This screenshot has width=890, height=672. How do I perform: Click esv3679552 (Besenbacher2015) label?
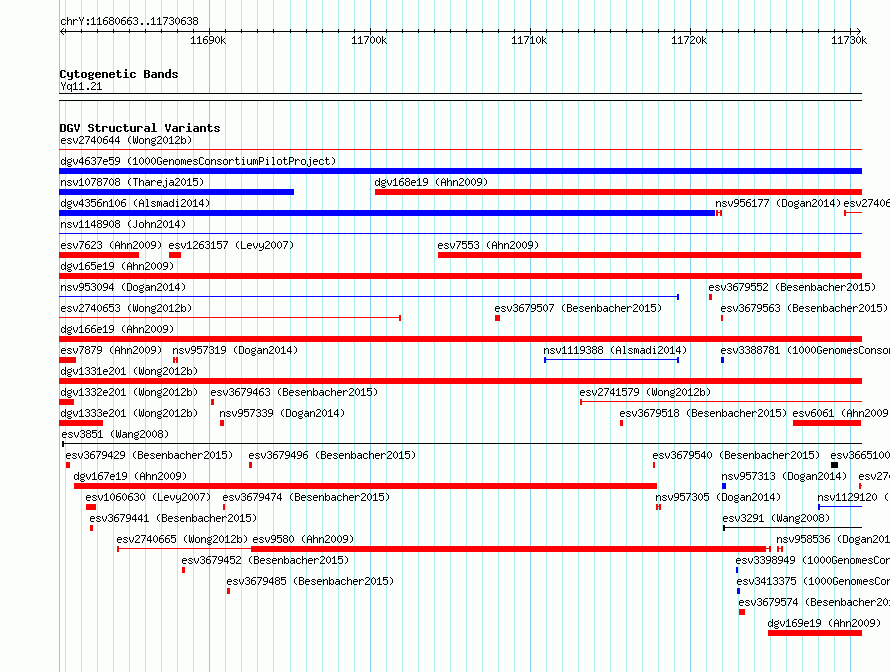(792, 287)
